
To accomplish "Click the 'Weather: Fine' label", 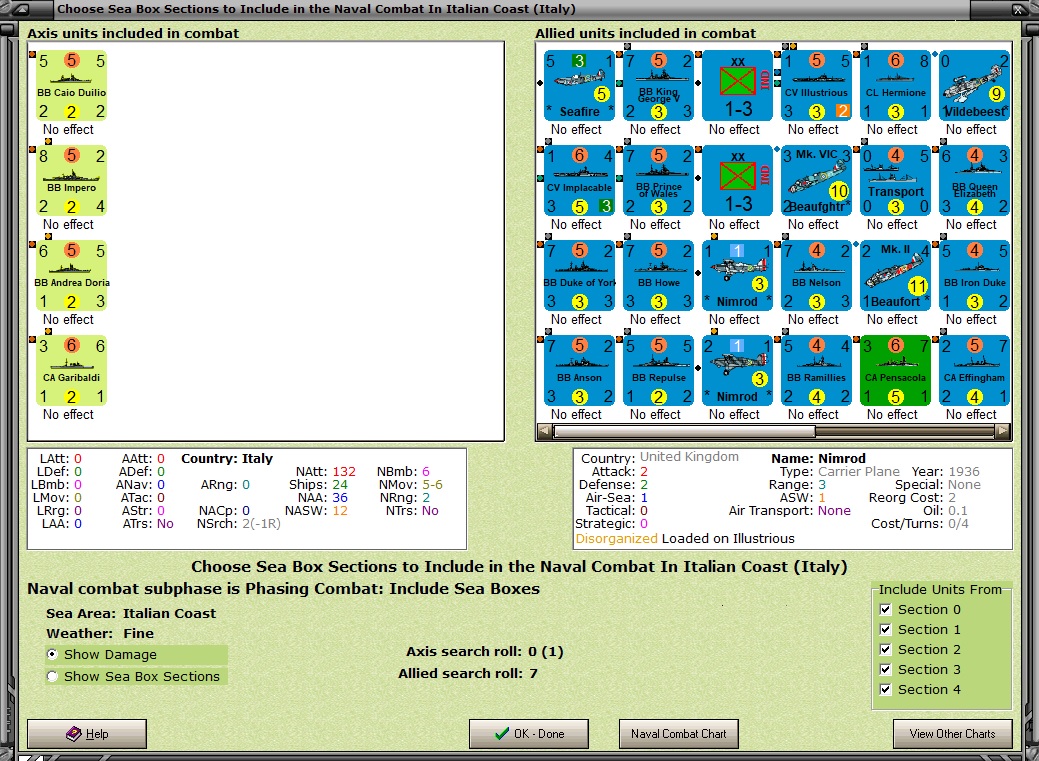I will [x=100, y=633].
